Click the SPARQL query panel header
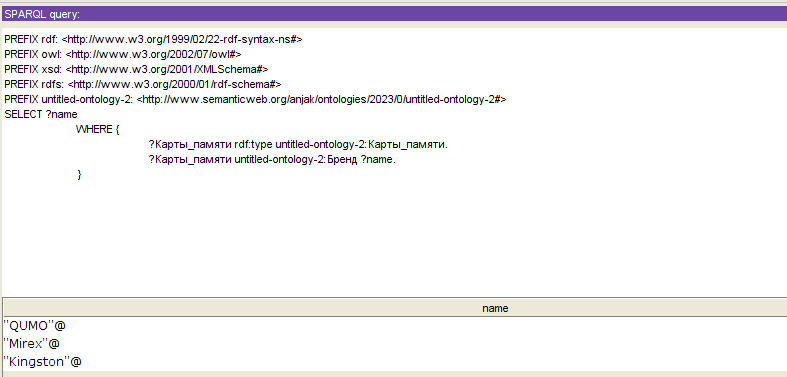 point(394,14)
